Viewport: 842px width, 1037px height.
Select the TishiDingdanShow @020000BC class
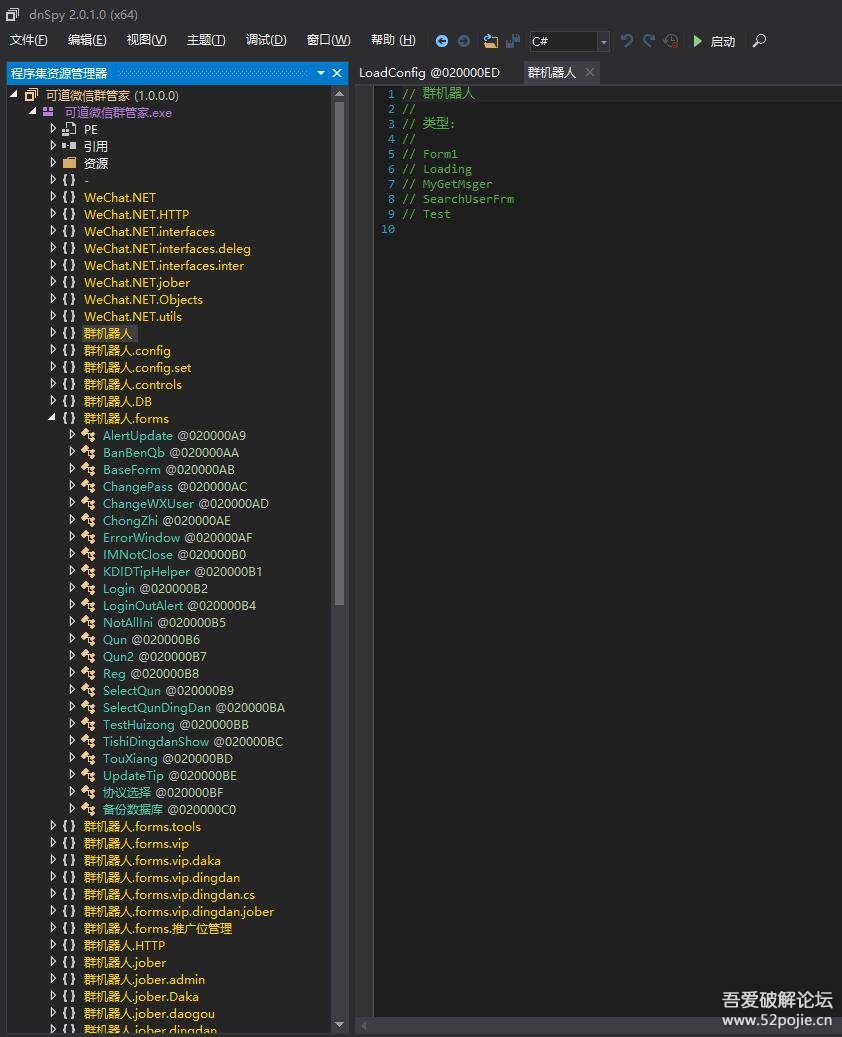coord(192,741)
